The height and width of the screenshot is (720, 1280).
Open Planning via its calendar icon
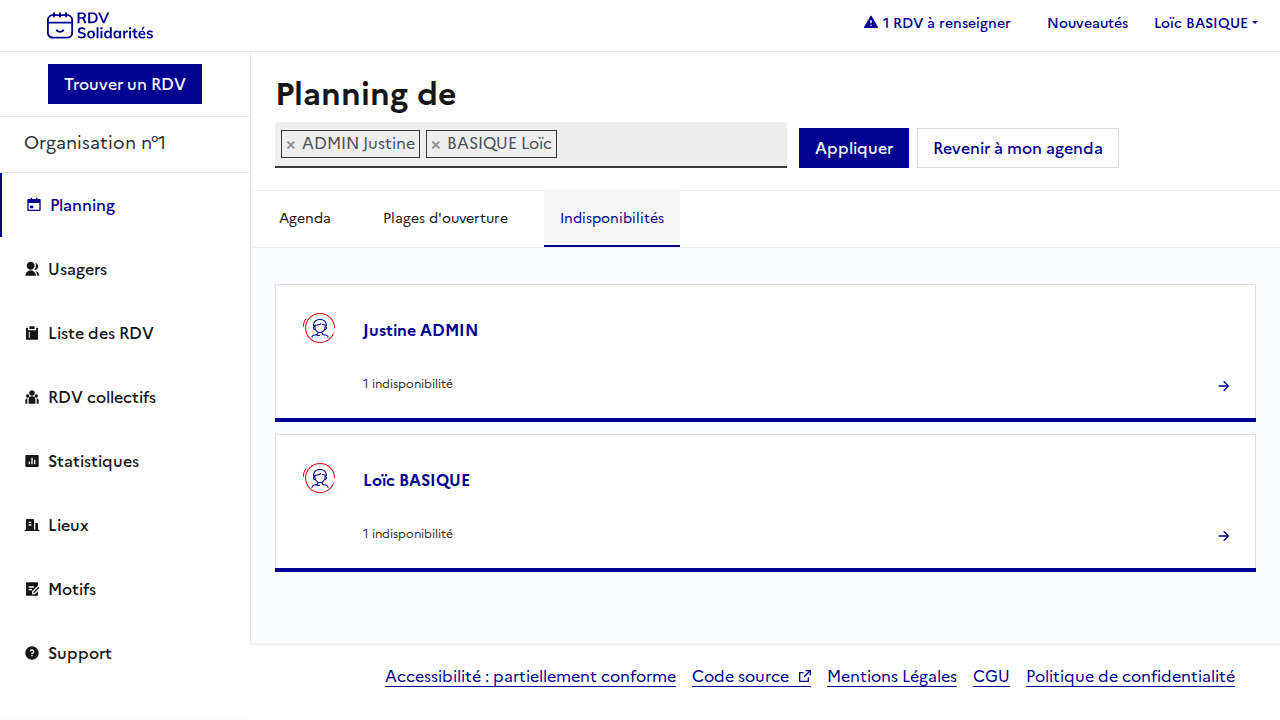(34, 205)
